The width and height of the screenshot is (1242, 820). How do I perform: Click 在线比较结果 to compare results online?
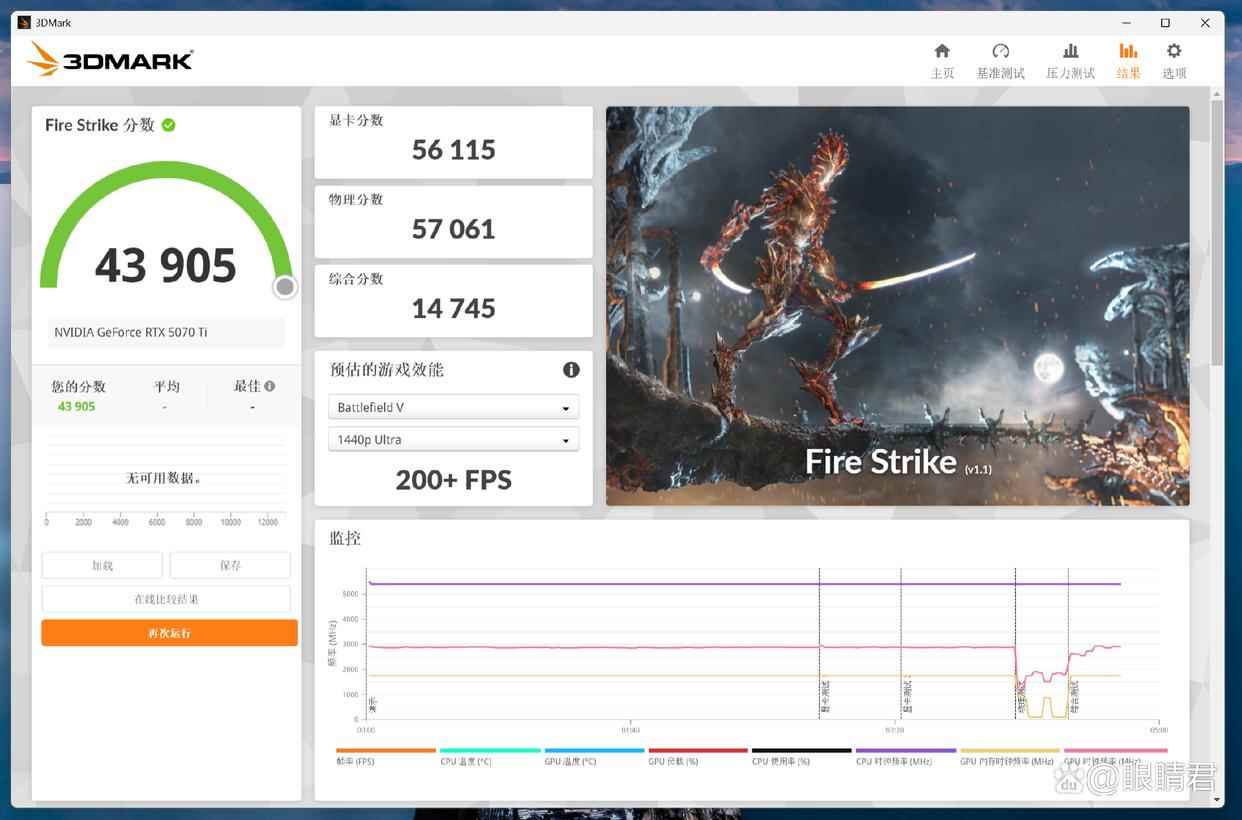166,599
